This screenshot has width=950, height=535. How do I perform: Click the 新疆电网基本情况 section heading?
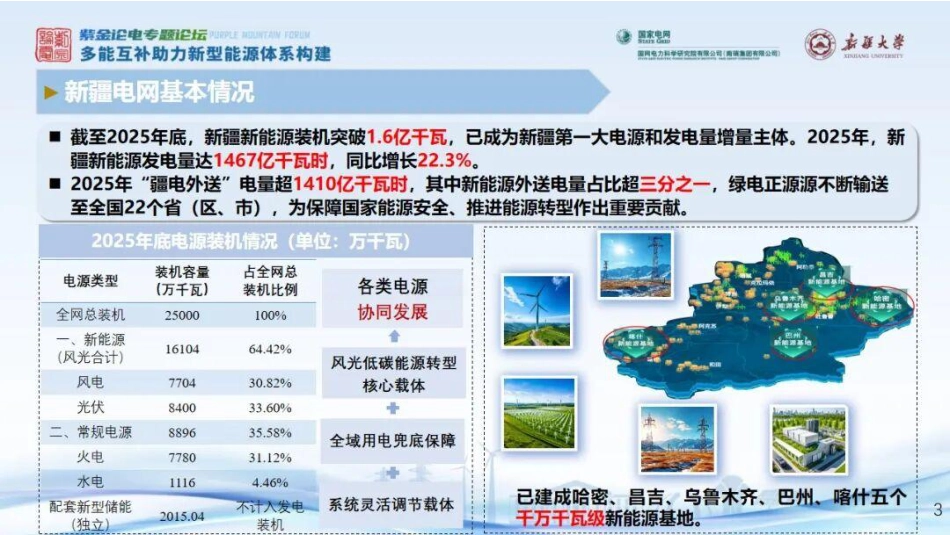point(159,92)
